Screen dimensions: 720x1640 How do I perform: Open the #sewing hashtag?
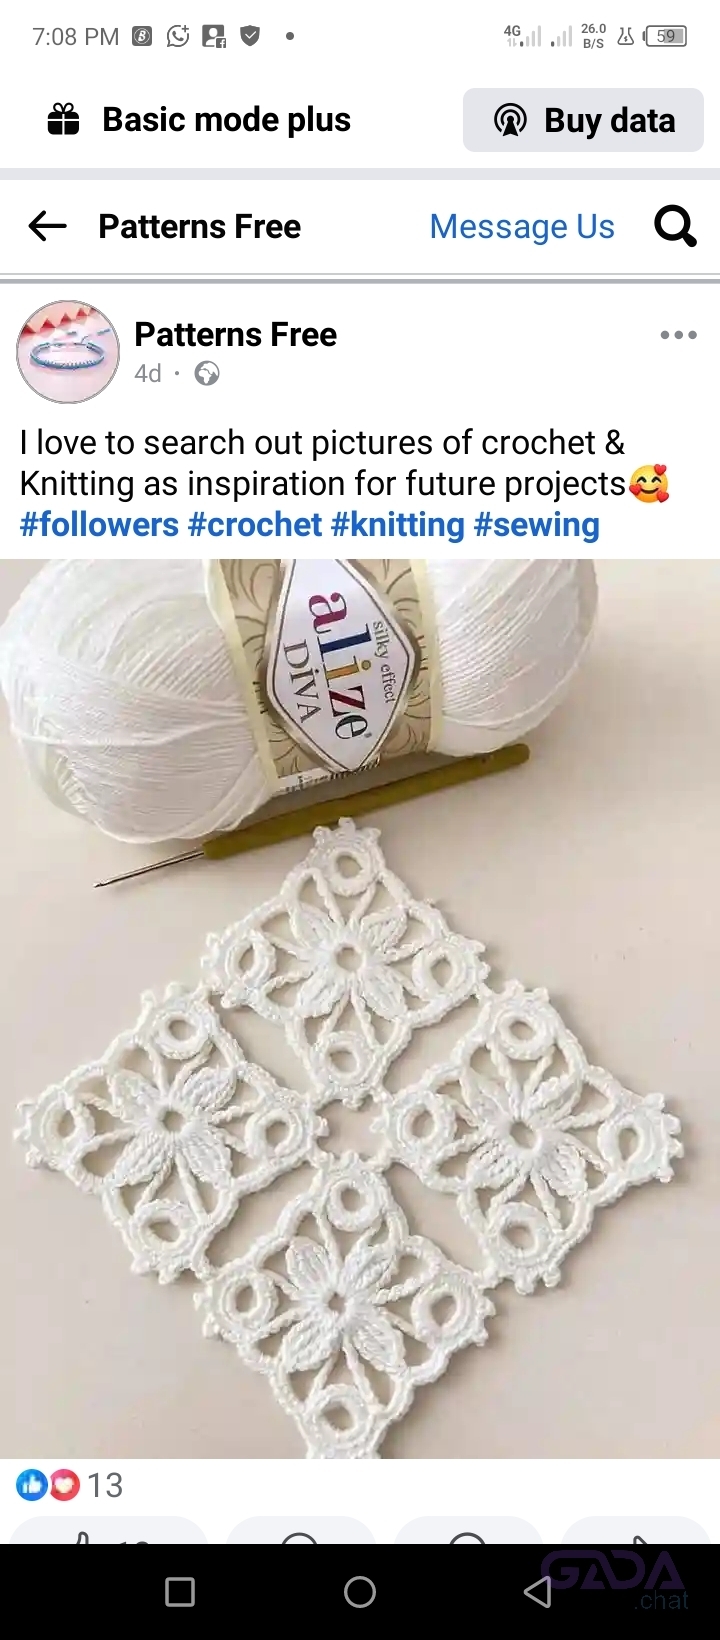click(537, 525)
